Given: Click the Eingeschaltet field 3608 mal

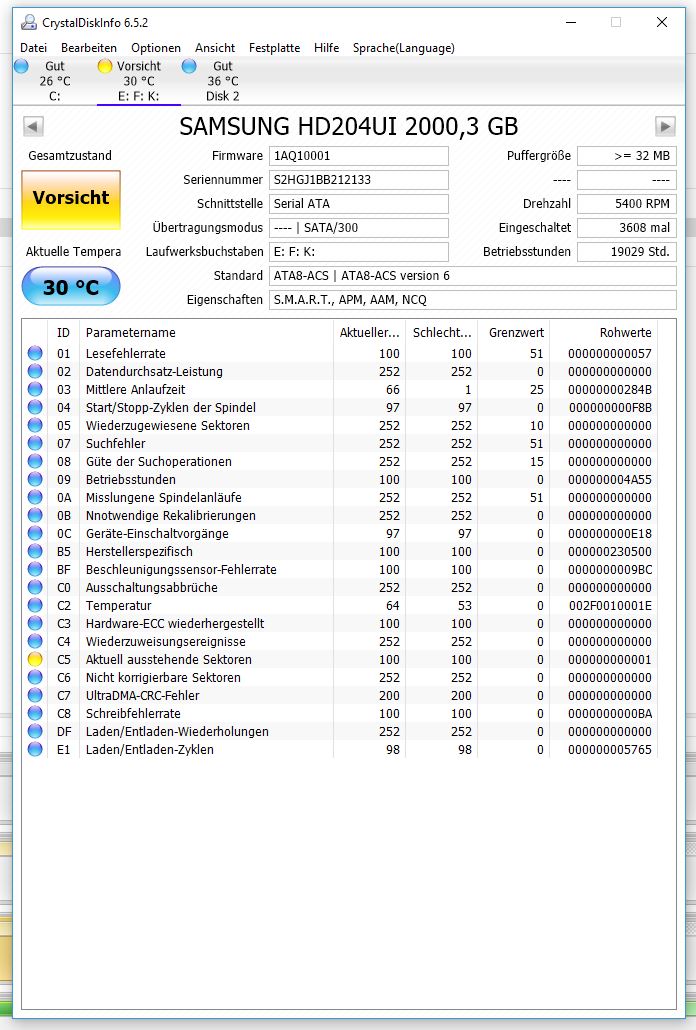Looking at the screenshot, I should pyautogui.click(x=626, y=228).
